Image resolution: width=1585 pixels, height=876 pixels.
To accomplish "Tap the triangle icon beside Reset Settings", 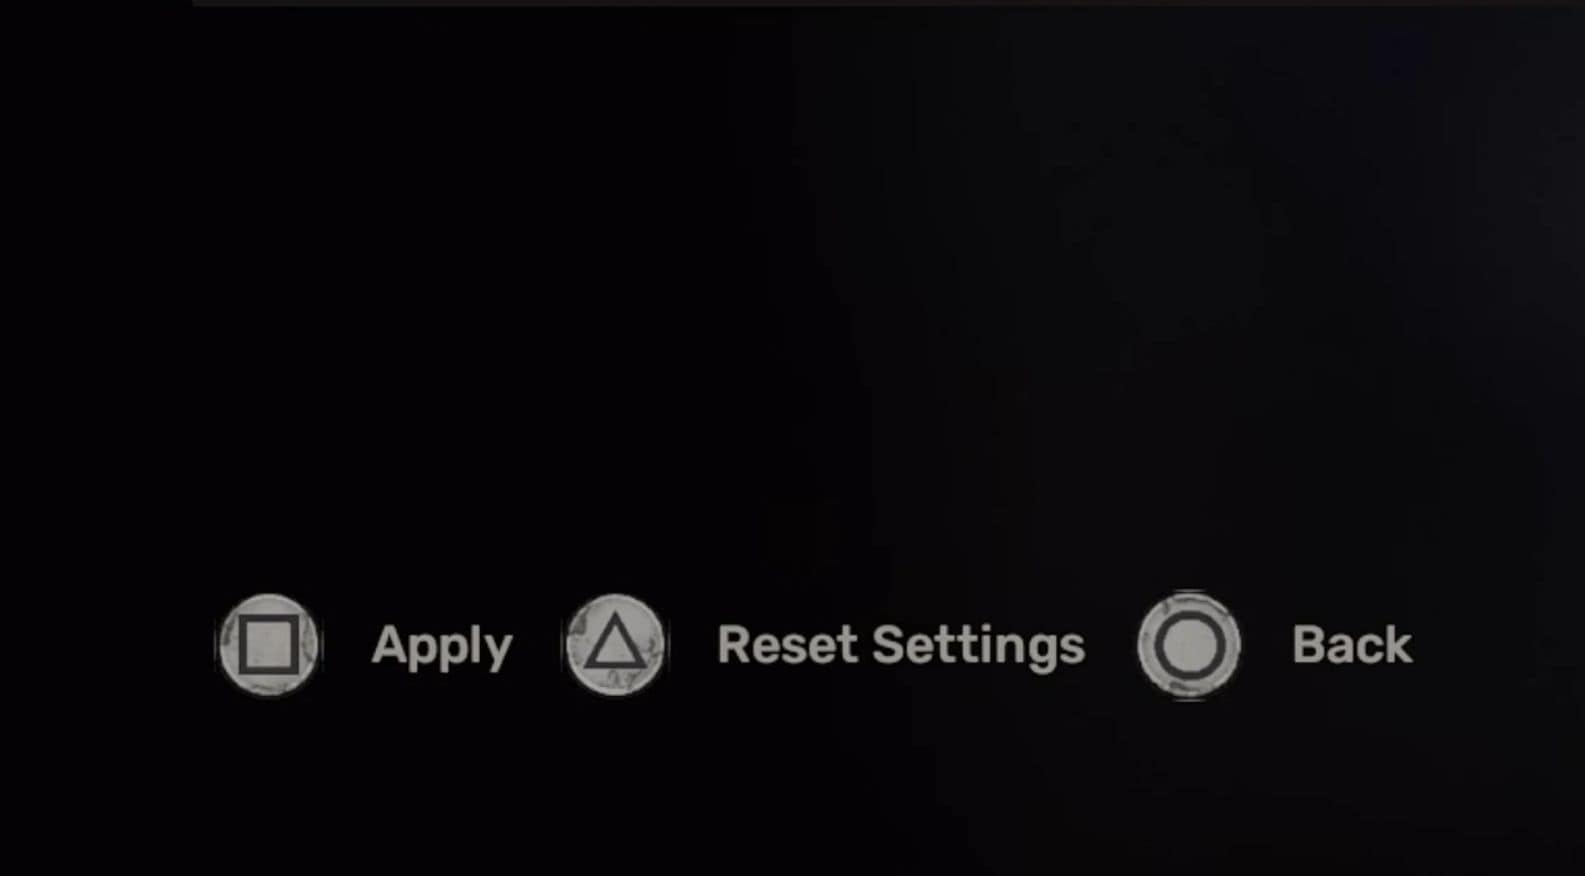I will [x=615, y=645].
